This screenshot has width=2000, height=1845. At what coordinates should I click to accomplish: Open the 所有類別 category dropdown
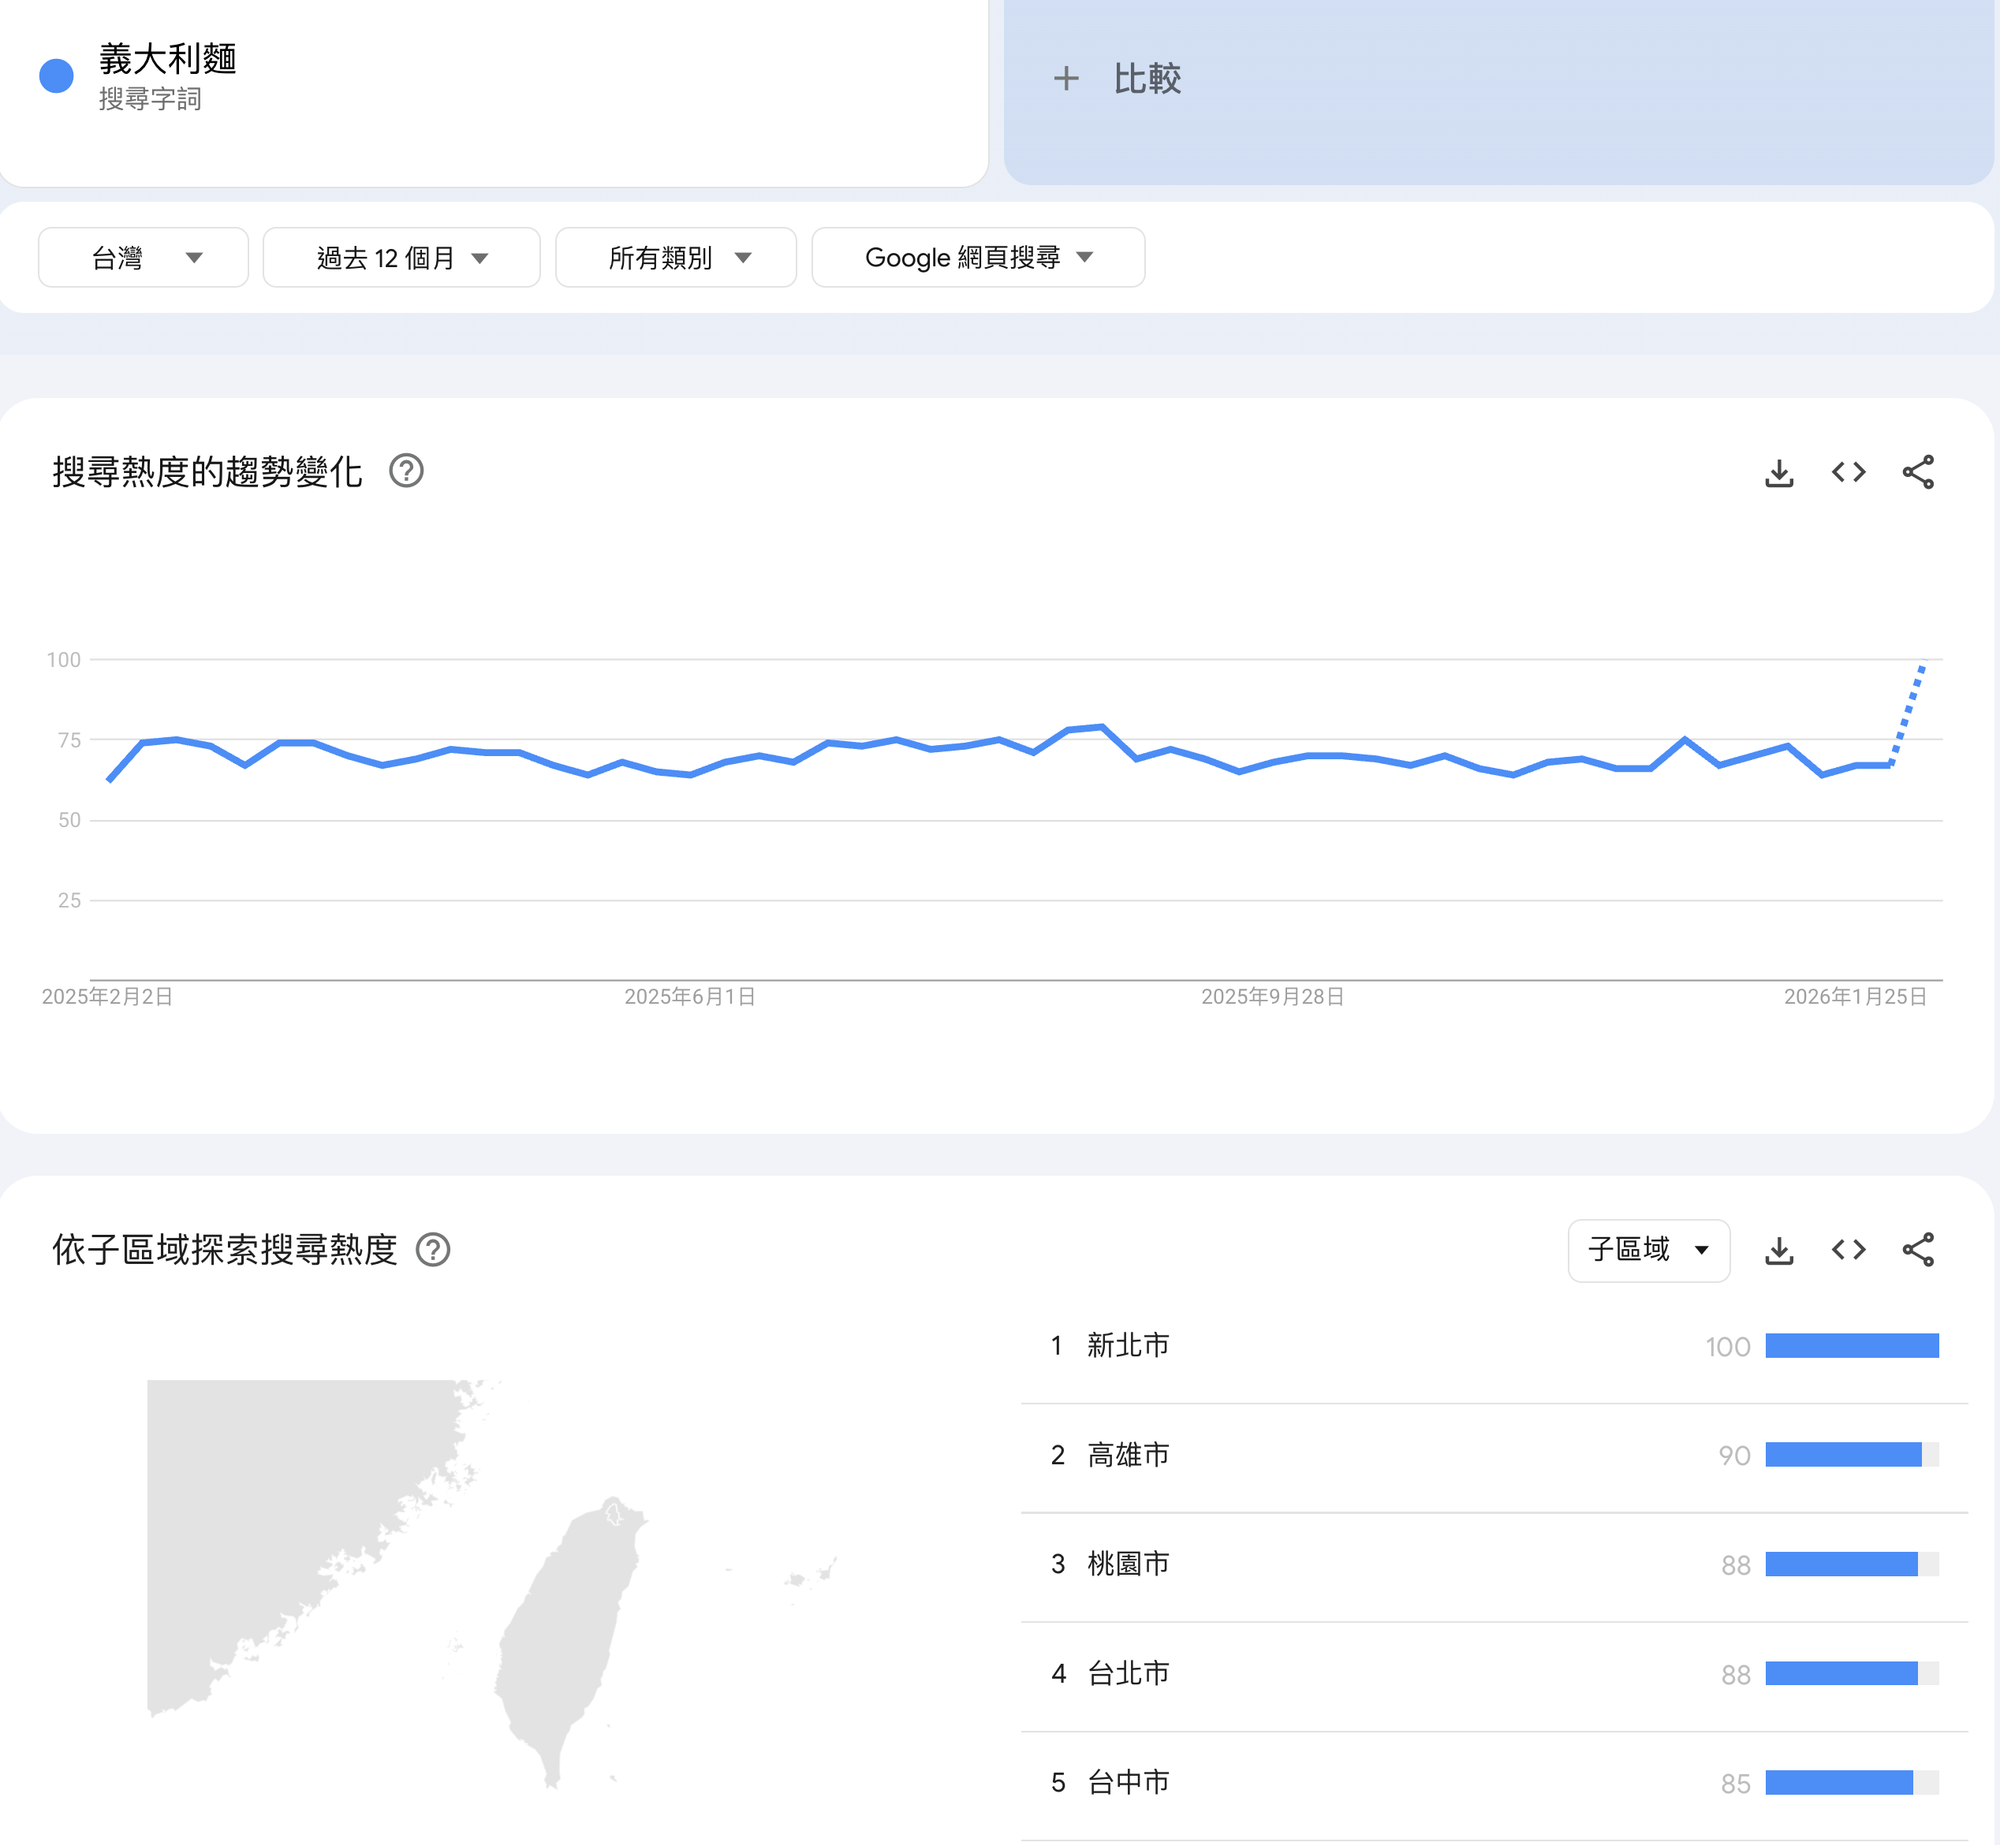pyautogui.click(x=676, y=257)
